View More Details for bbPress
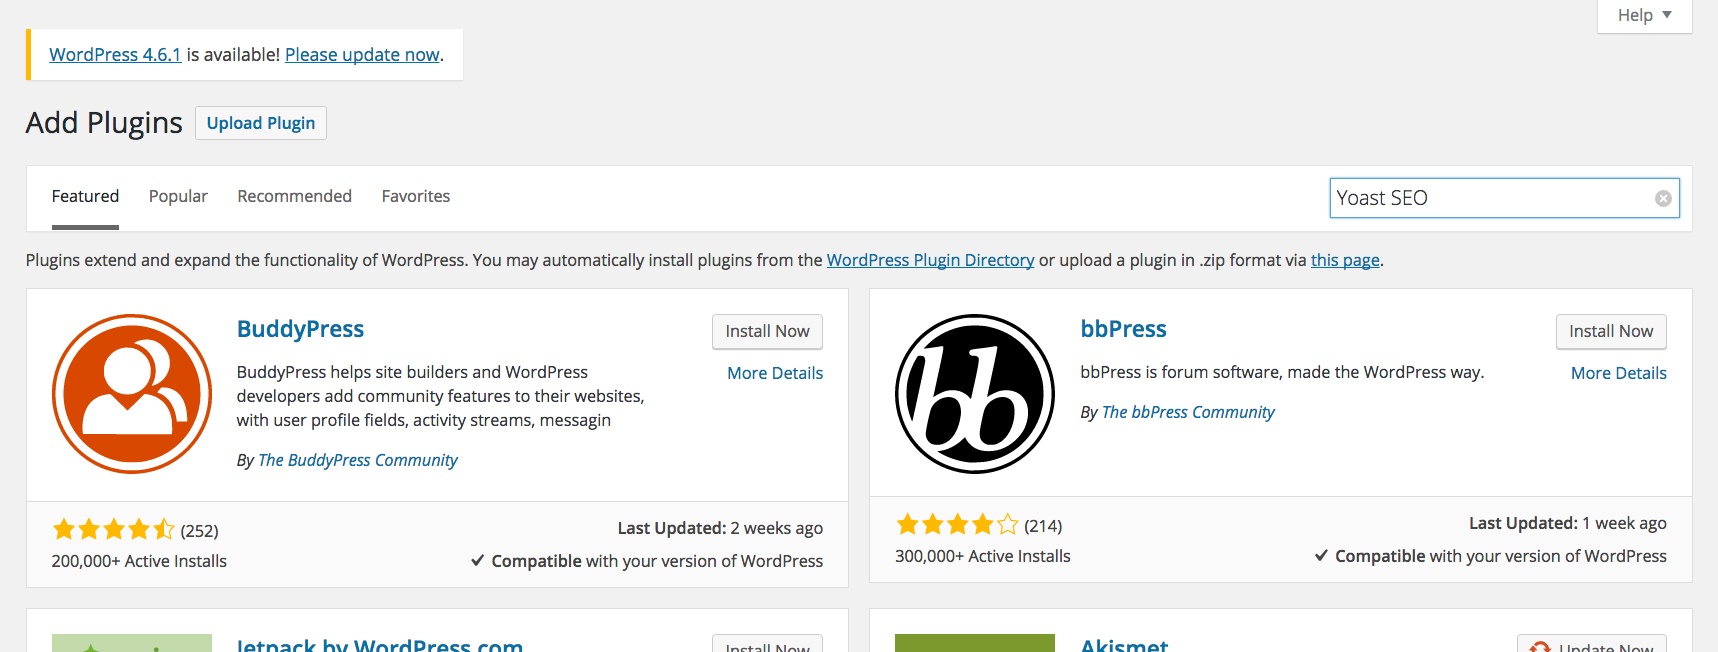Image resolution: width=1718 pixels, height=652 pixels. (1618, 373)
